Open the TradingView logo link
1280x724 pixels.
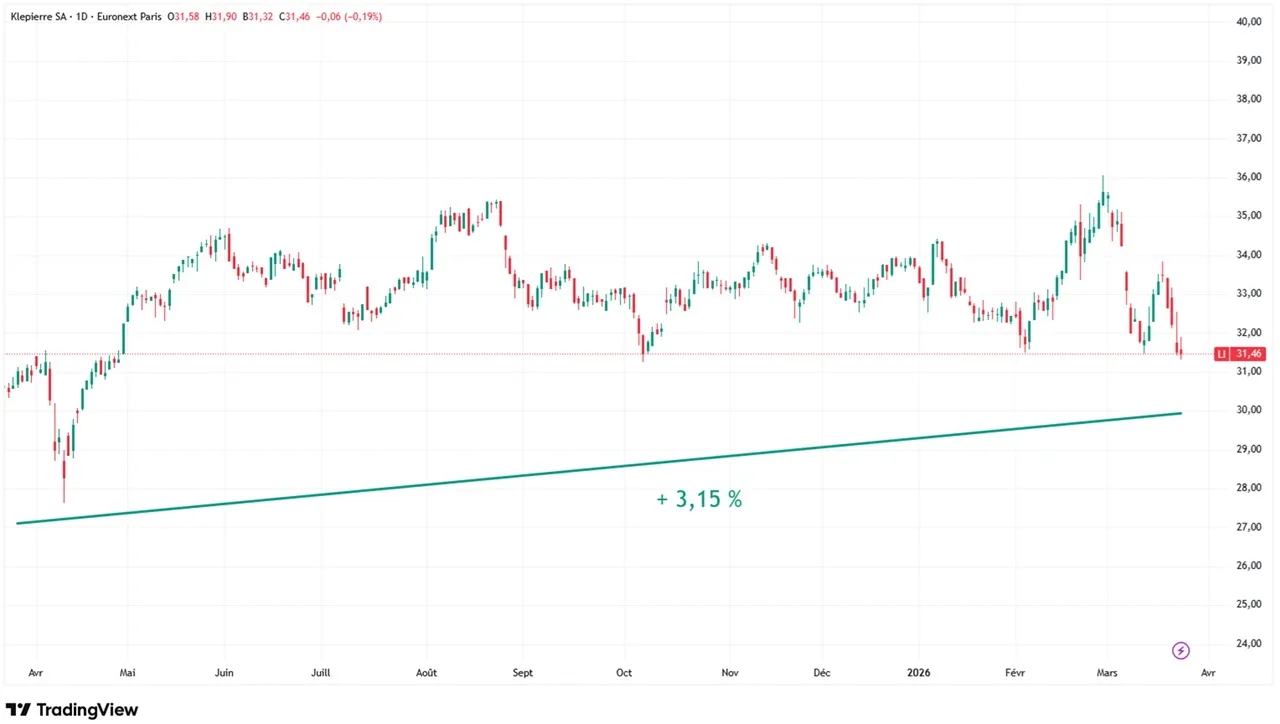click(72, 710)
